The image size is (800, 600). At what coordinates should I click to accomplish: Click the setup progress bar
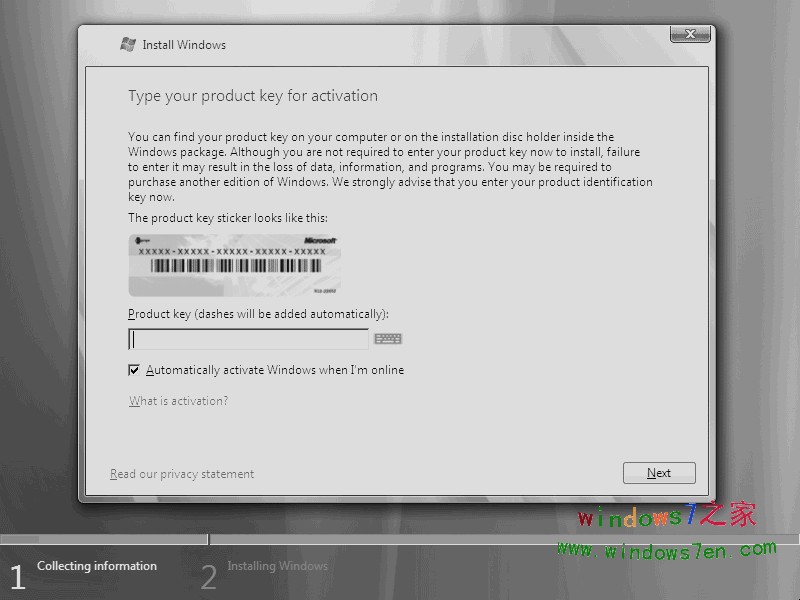coord(400,539)
